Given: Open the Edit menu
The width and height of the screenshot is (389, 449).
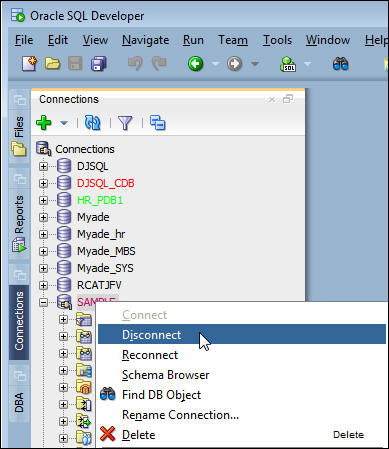Looking at the screenshot, I should [58, 40].
